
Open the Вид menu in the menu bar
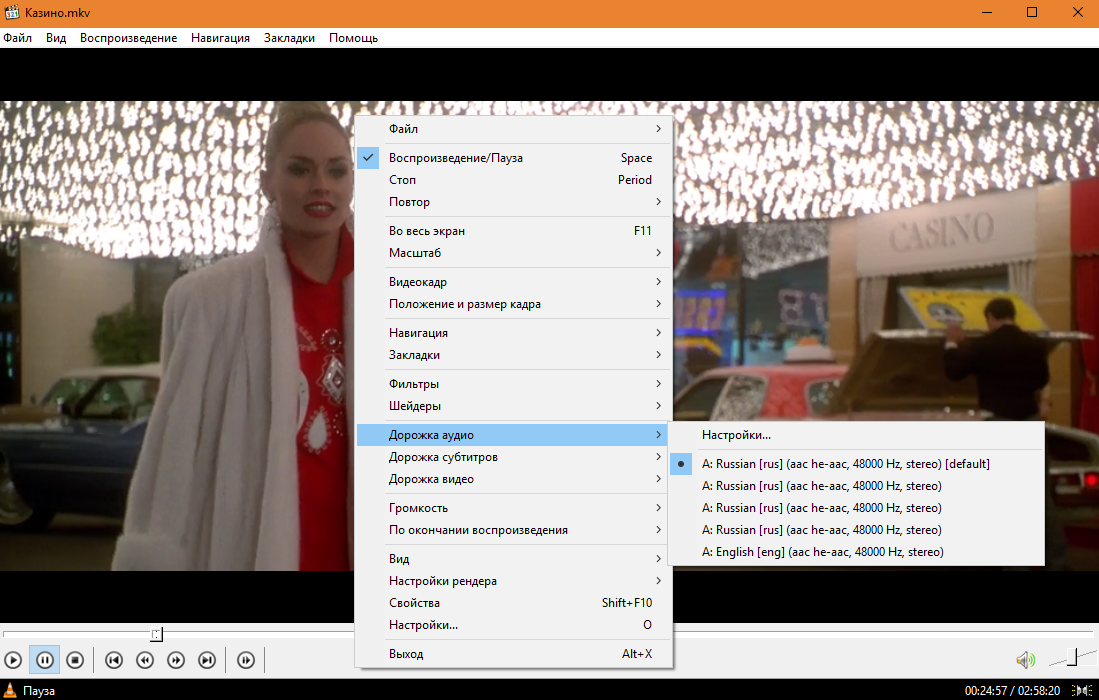point(56,38)
